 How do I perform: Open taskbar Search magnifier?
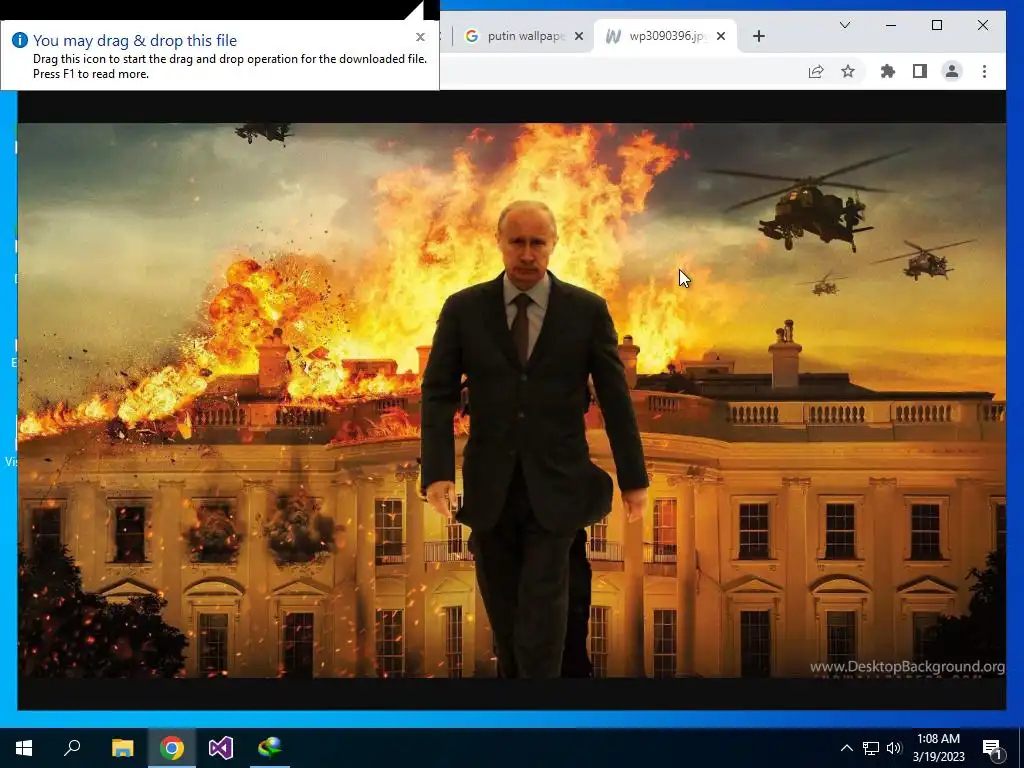(x=72, y=748)
